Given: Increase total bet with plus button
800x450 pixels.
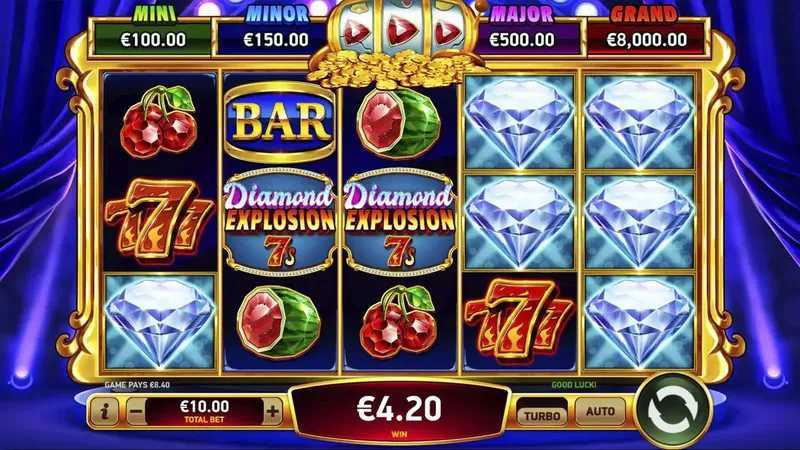Looking at the screenshot, I should (x=273, y=412).
